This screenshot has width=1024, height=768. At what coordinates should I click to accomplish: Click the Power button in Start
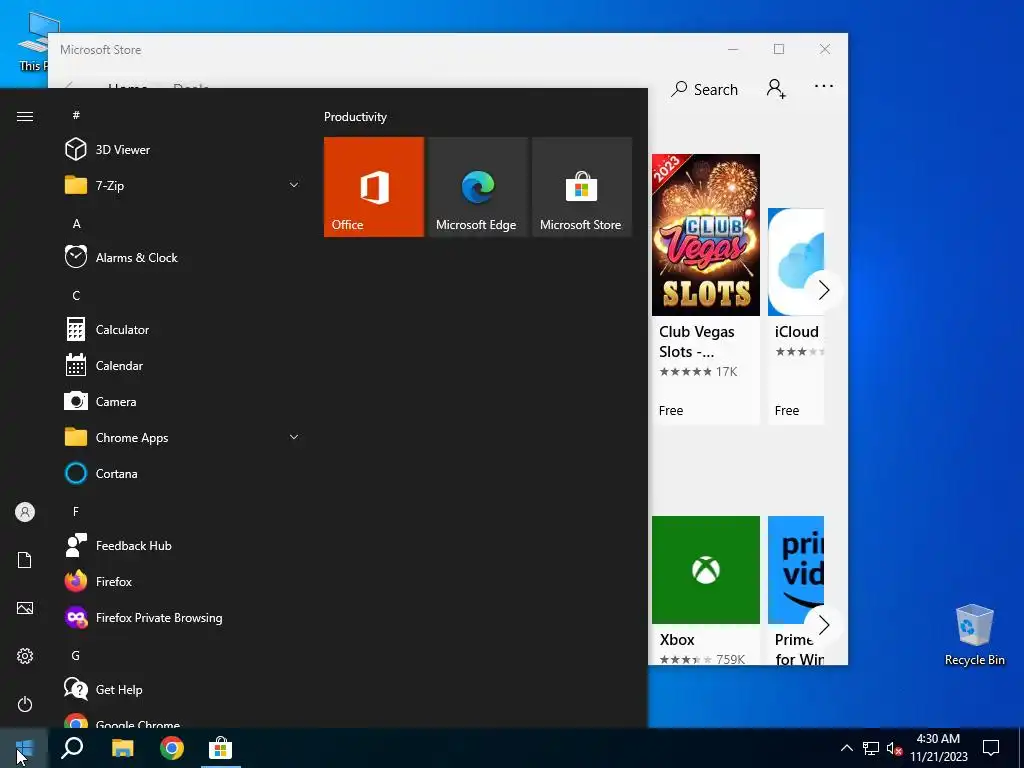(x=25, y=704)
